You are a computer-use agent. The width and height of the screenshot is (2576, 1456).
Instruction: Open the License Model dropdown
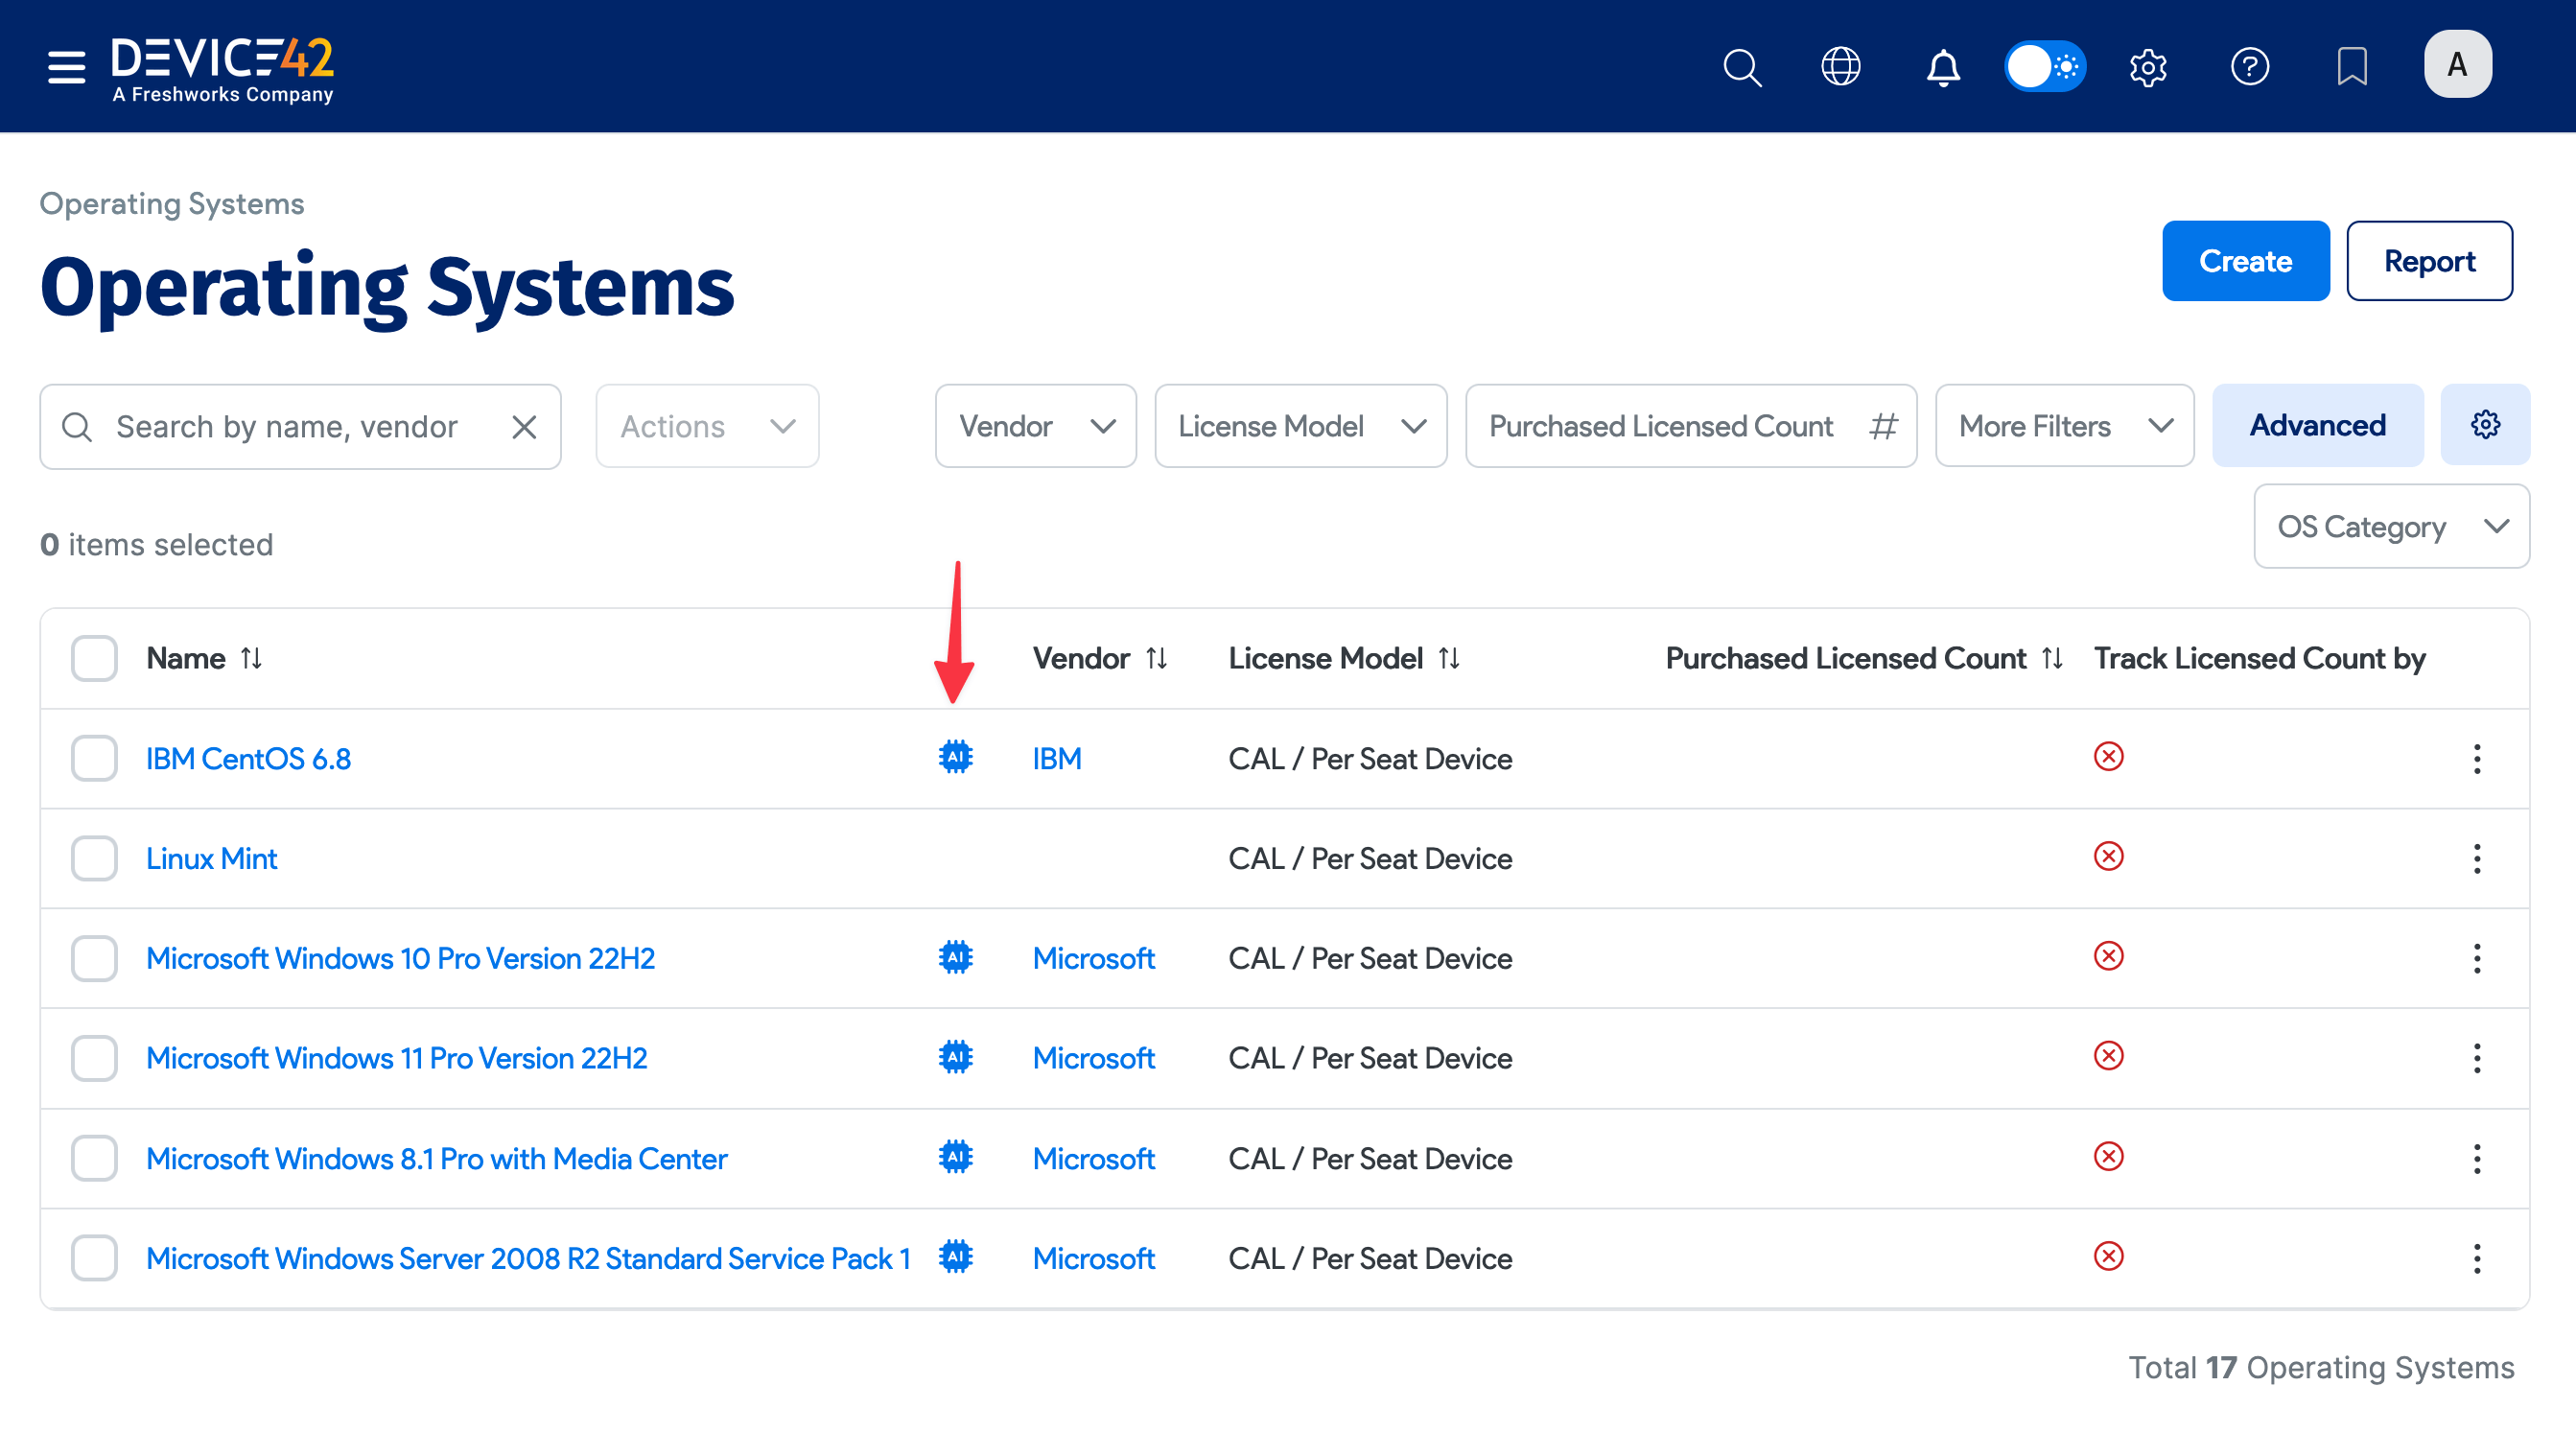click(x=1300, y=426)
